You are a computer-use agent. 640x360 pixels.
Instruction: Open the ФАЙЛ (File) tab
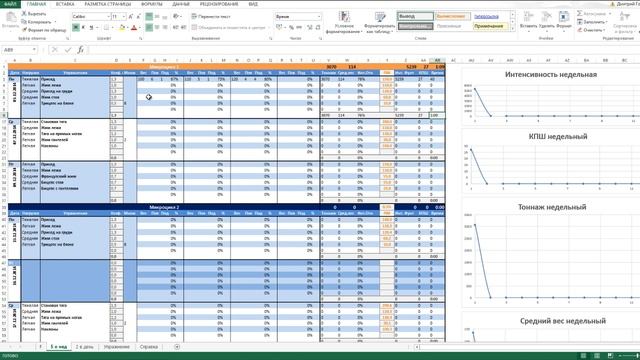pyautogui.click(x=10, y=4)
